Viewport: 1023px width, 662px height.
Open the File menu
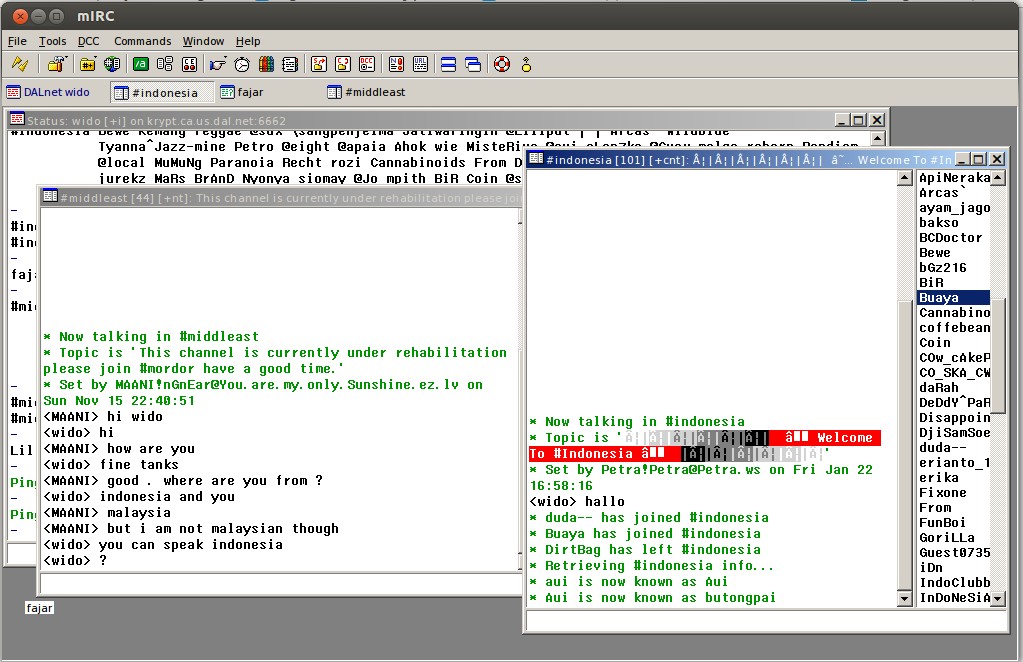[x=17, y=41]
